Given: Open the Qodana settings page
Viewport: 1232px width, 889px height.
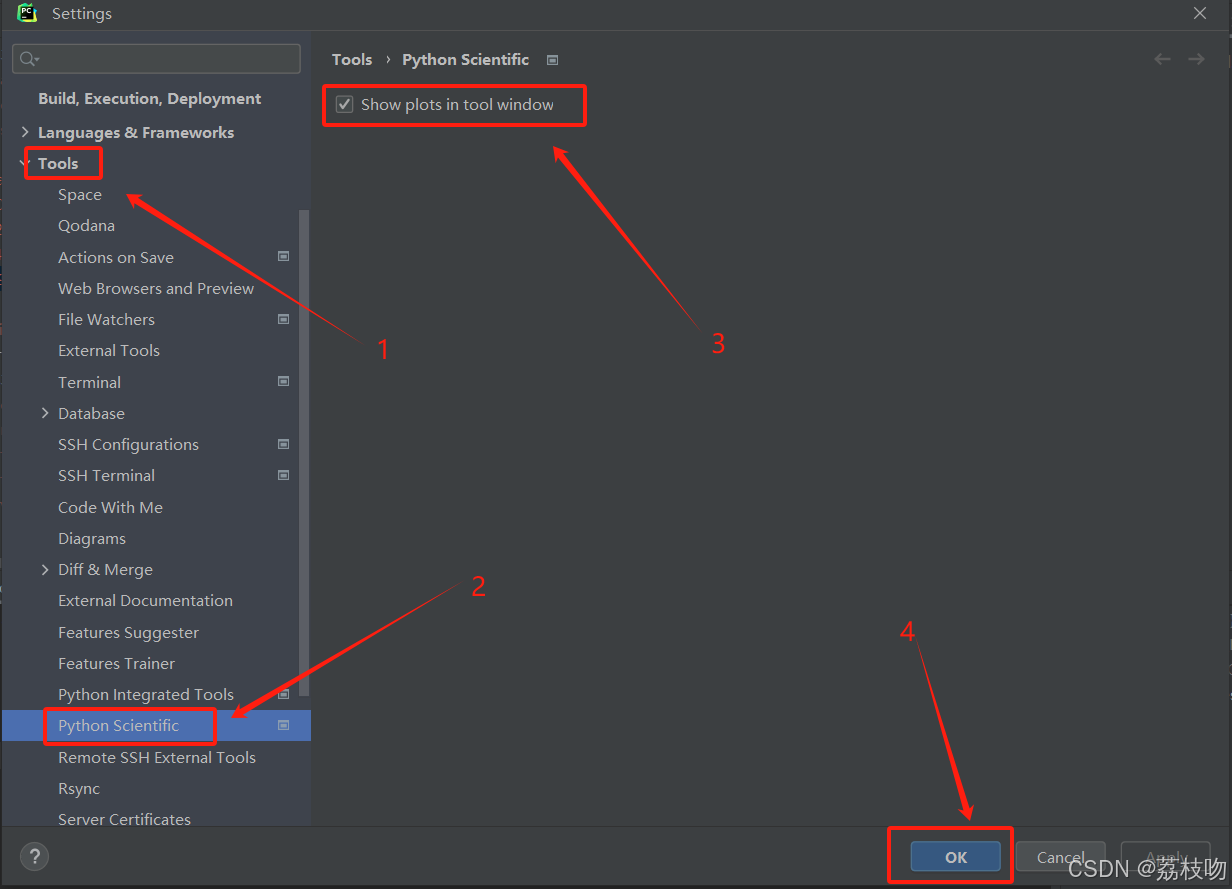Looking at the screenshot, I should click(86, 226).
